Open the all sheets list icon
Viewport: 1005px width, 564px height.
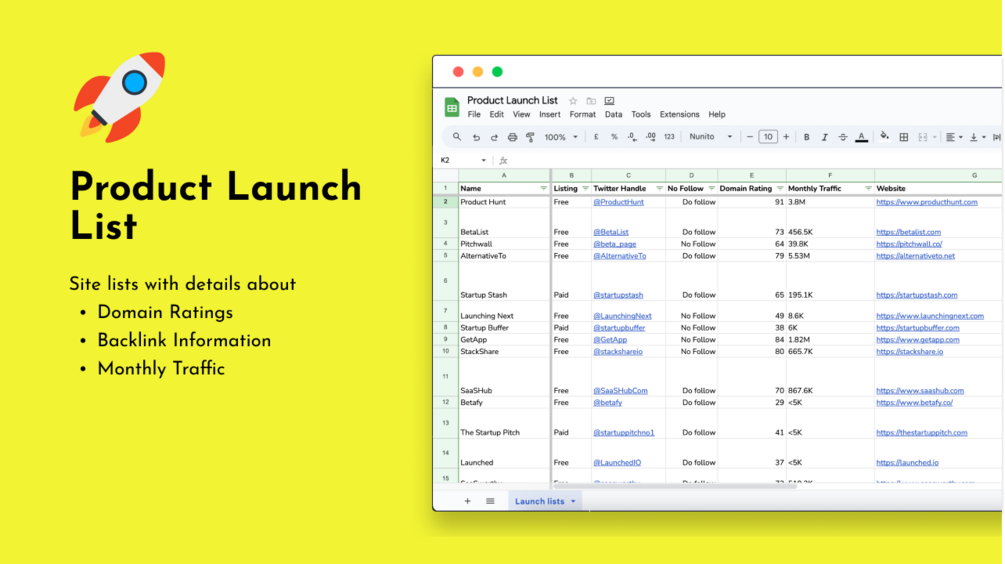(x=490, y=501)
